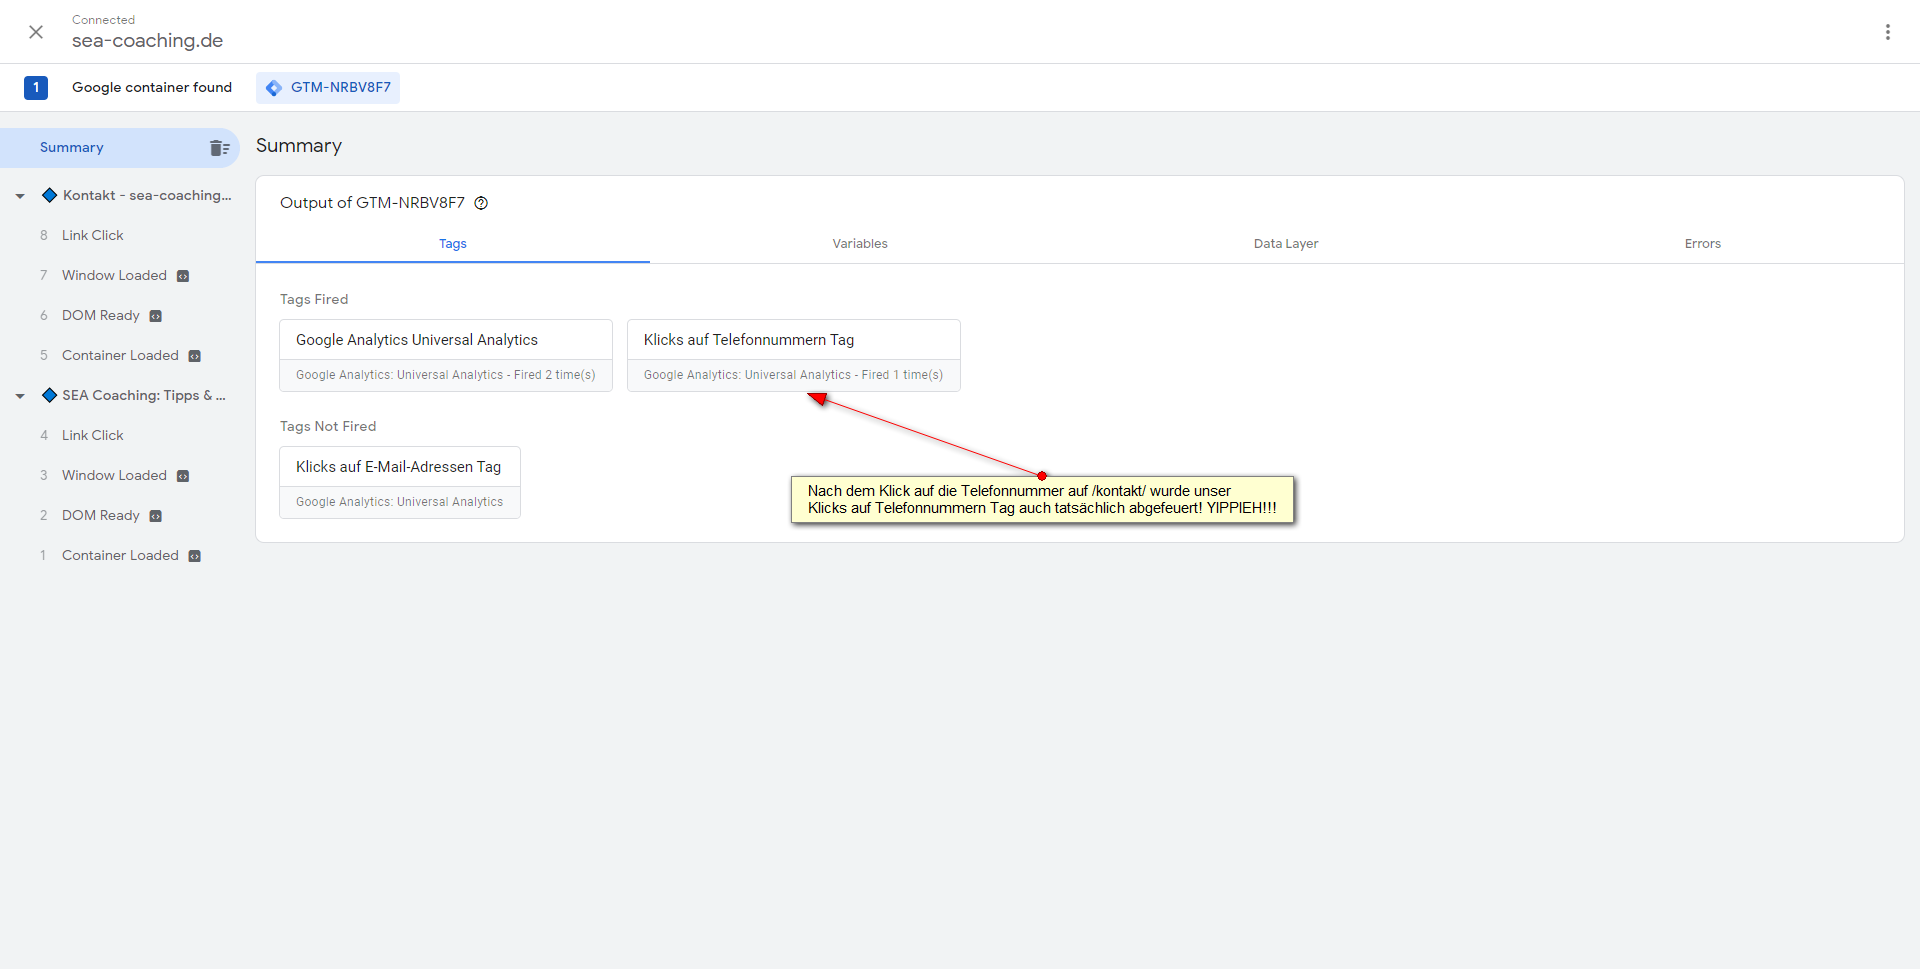Open event 8 Link Click
The image size is (1920, 969).
[92, 235]
